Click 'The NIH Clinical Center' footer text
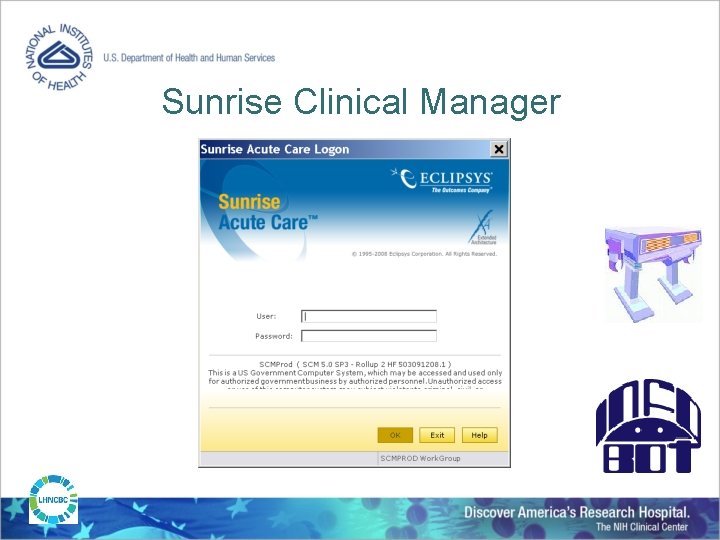The width and height of the screenshot is (720, 540). (642, 527)
